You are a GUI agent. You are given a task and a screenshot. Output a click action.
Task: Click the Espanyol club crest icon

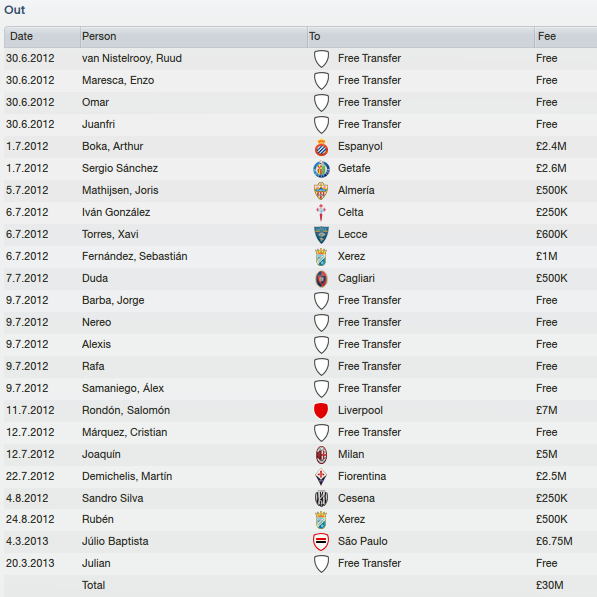[x=321, y=147]
